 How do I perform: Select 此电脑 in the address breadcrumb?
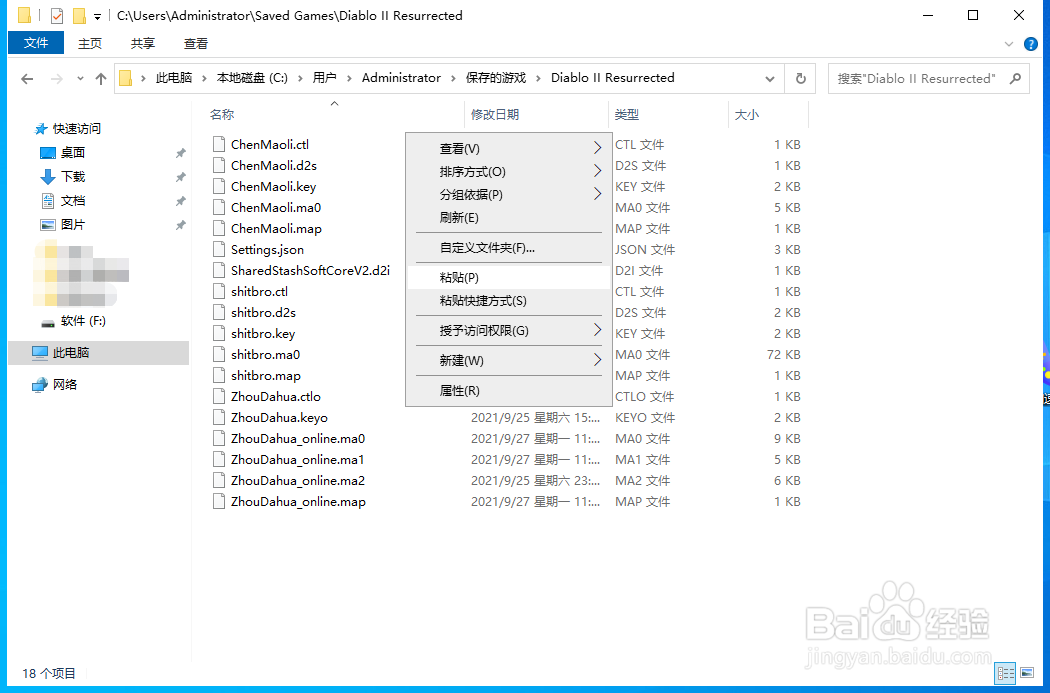tap(174, 78)
